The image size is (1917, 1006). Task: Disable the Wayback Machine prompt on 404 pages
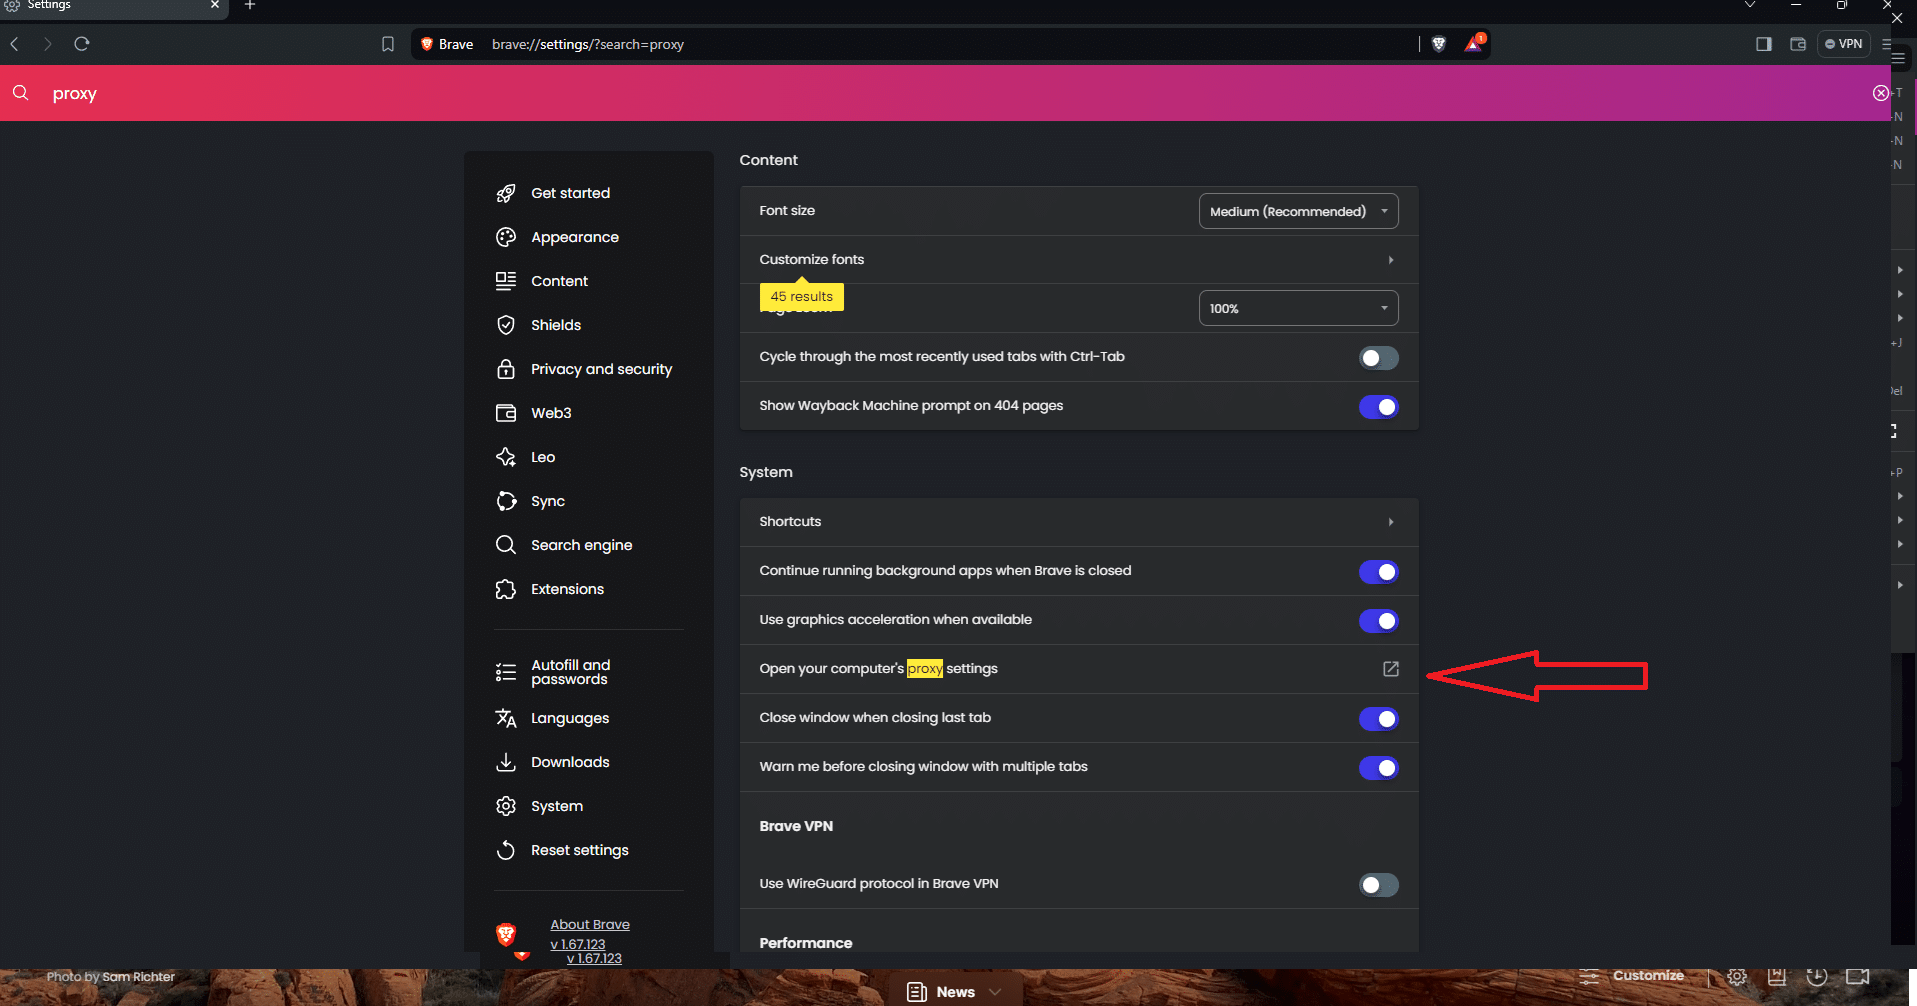click(x=1378, y=406)
